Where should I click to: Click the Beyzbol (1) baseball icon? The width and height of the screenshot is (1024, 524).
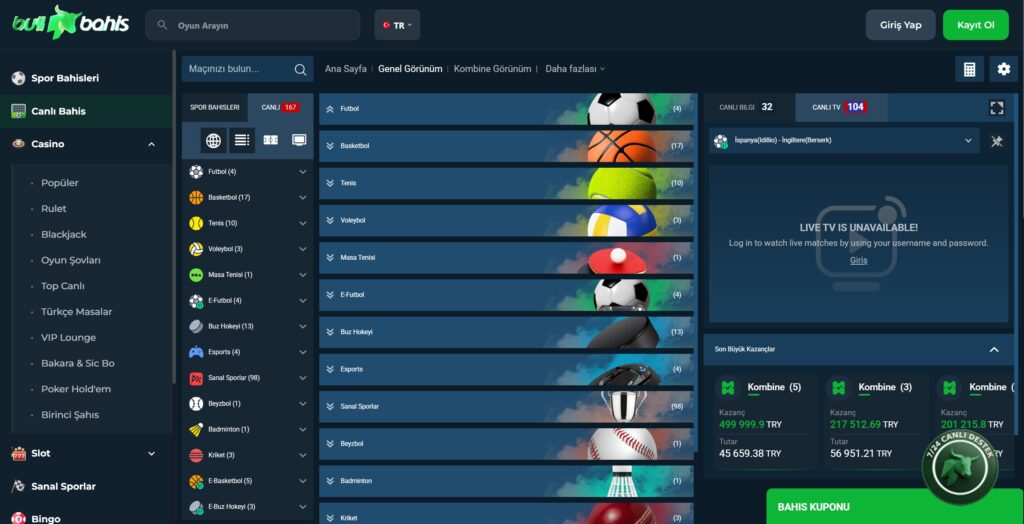(x=196, y=404)
